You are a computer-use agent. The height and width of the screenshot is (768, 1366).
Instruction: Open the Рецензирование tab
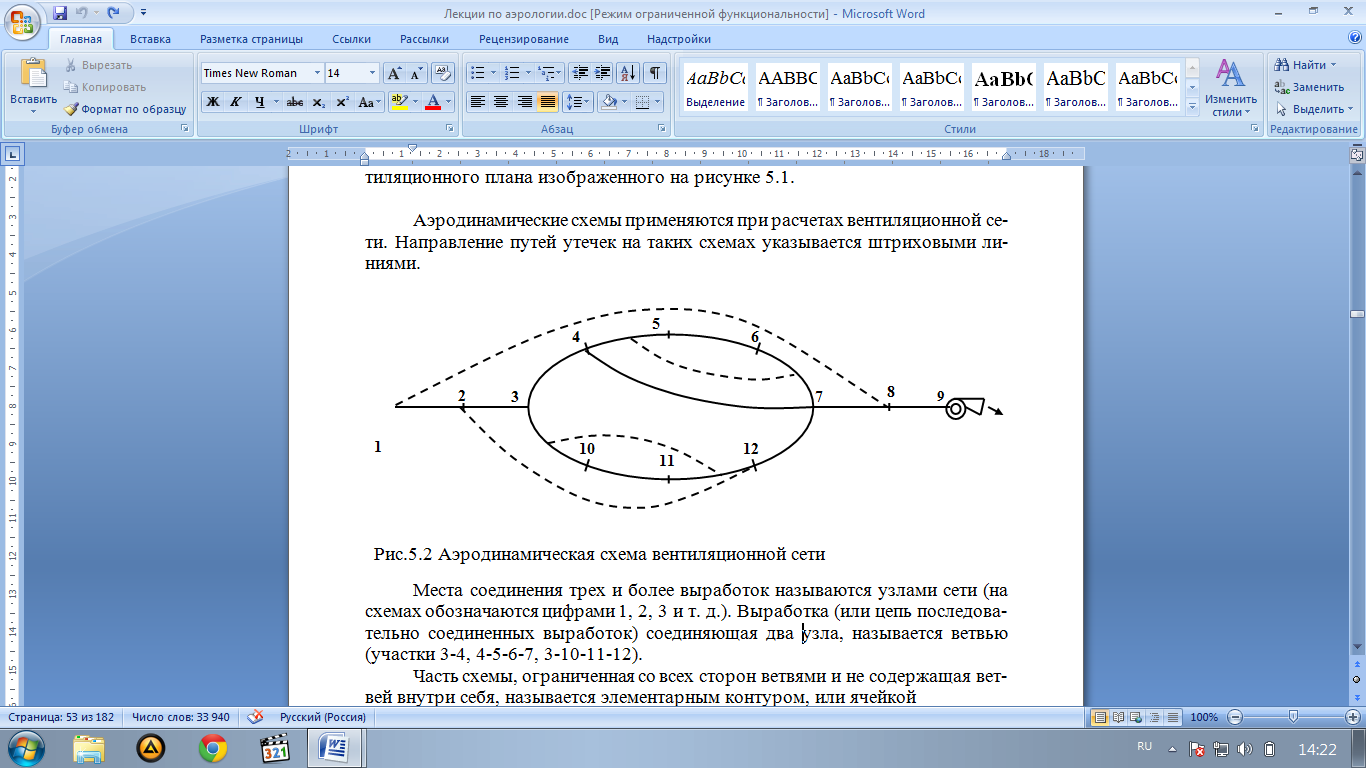524,39
